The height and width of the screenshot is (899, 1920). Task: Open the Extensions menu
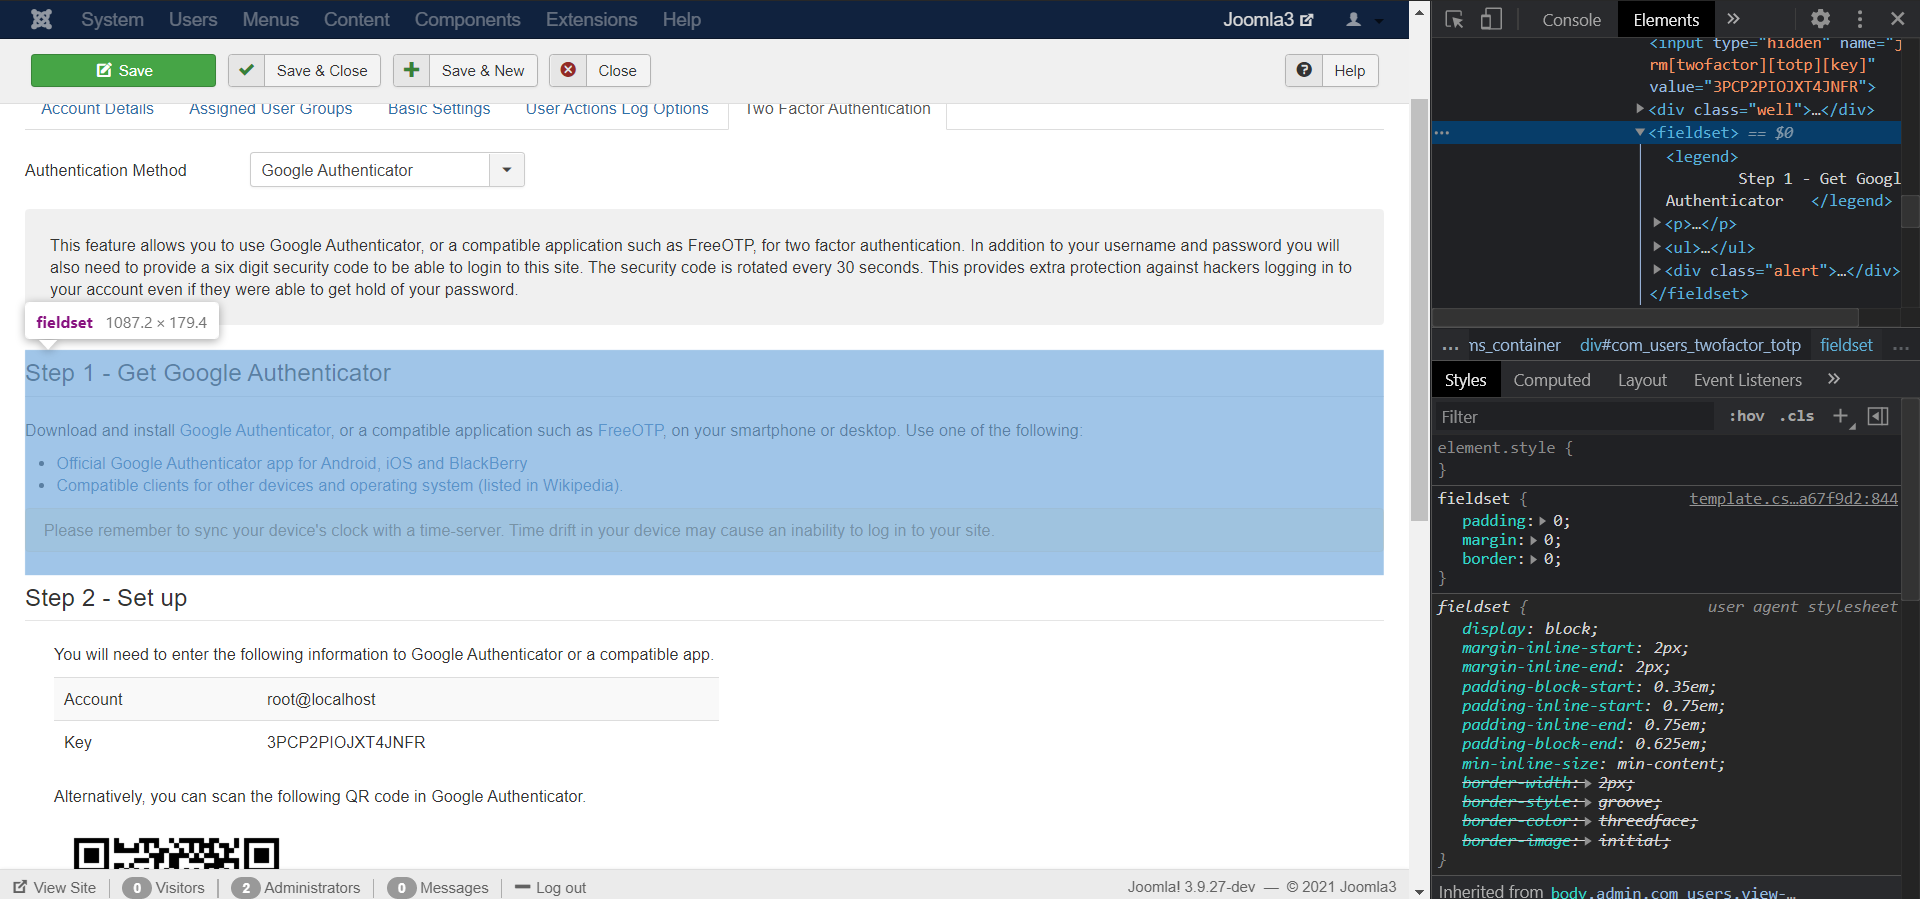click(591, 19)
